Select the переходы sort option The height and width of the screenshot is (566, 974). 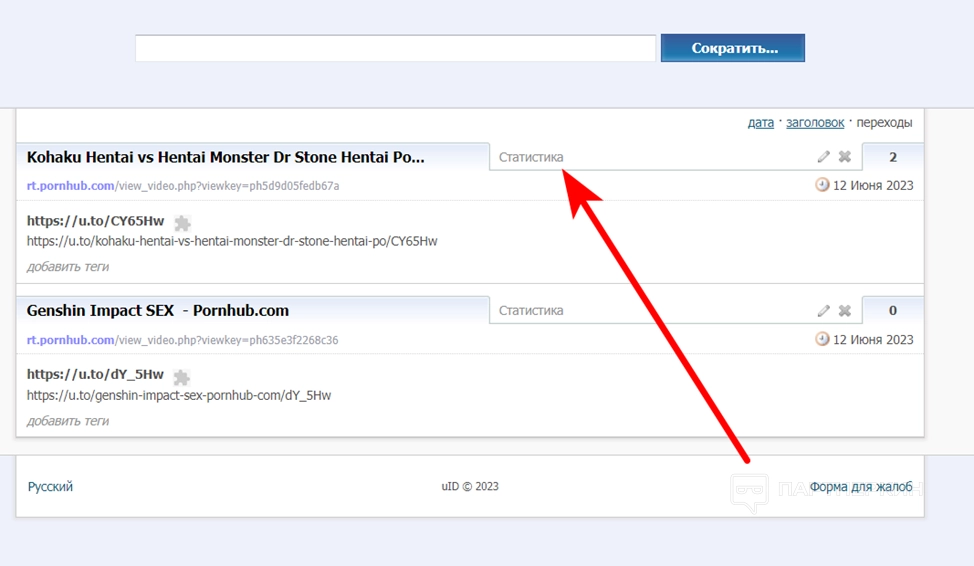884,122
